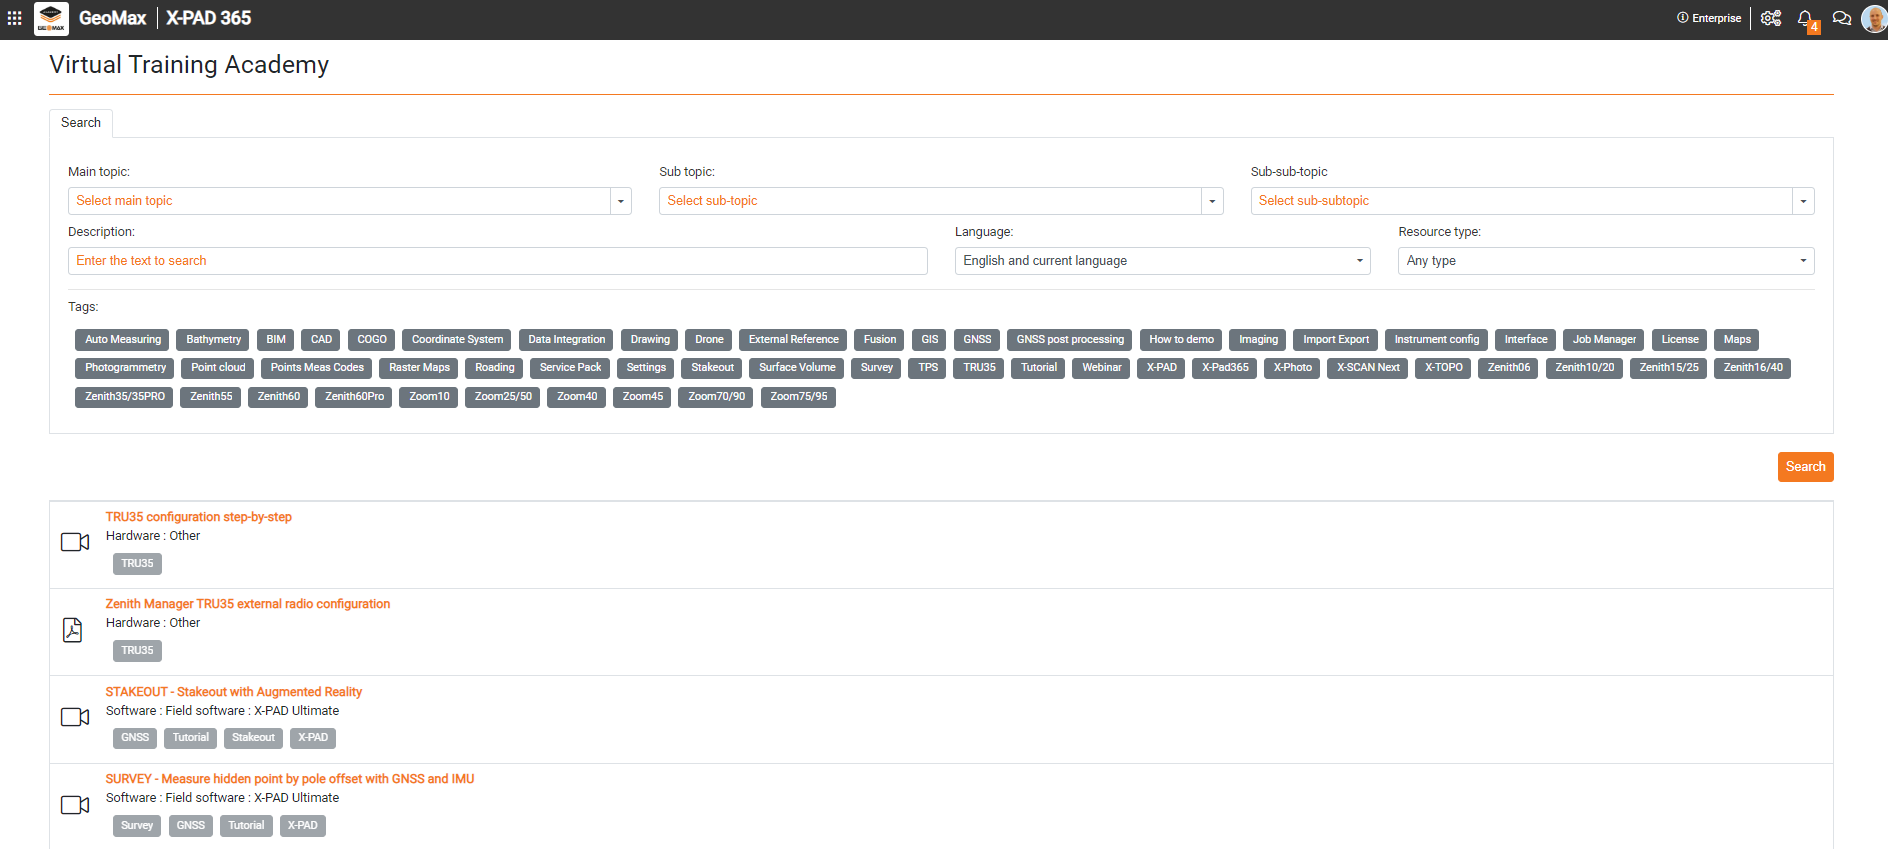The image size is (1888, 849).
Task: Click the user profile avatar
Action: (x=1873, y=18)
